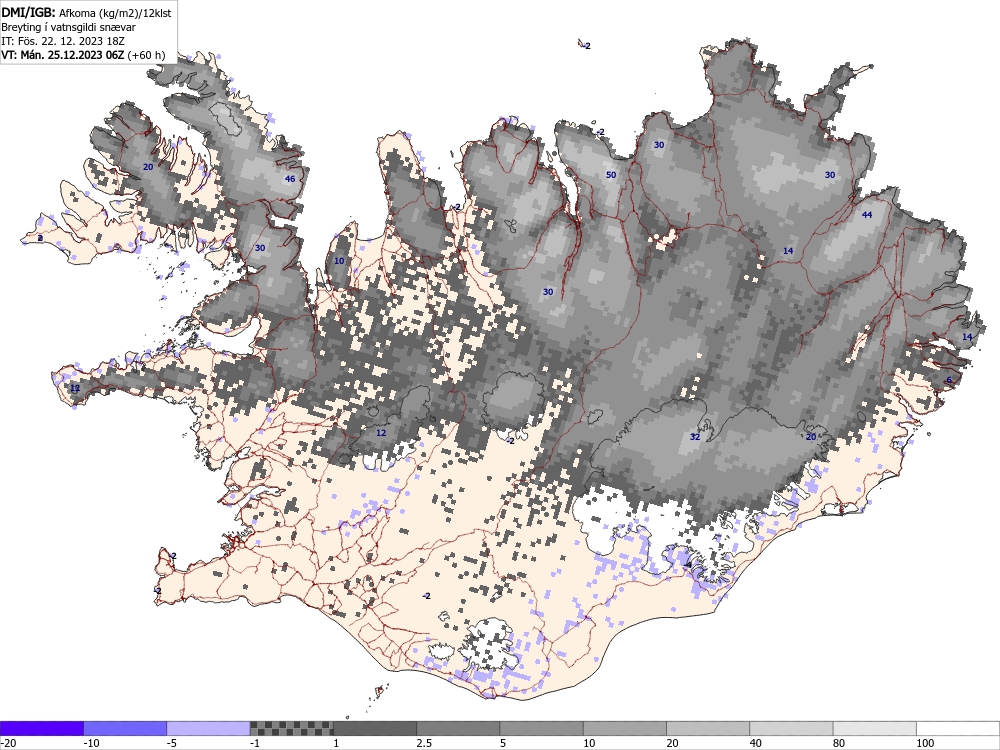Click the 10 to 20 legend swatch
The image size is (1000, 750).
(625, 728)
